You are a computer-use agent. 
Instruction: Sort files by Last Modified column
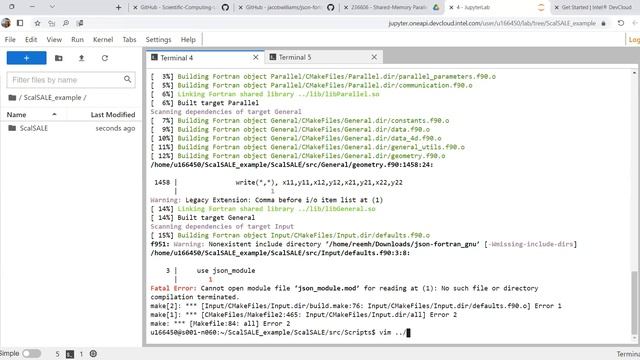(x=113, y=115)
